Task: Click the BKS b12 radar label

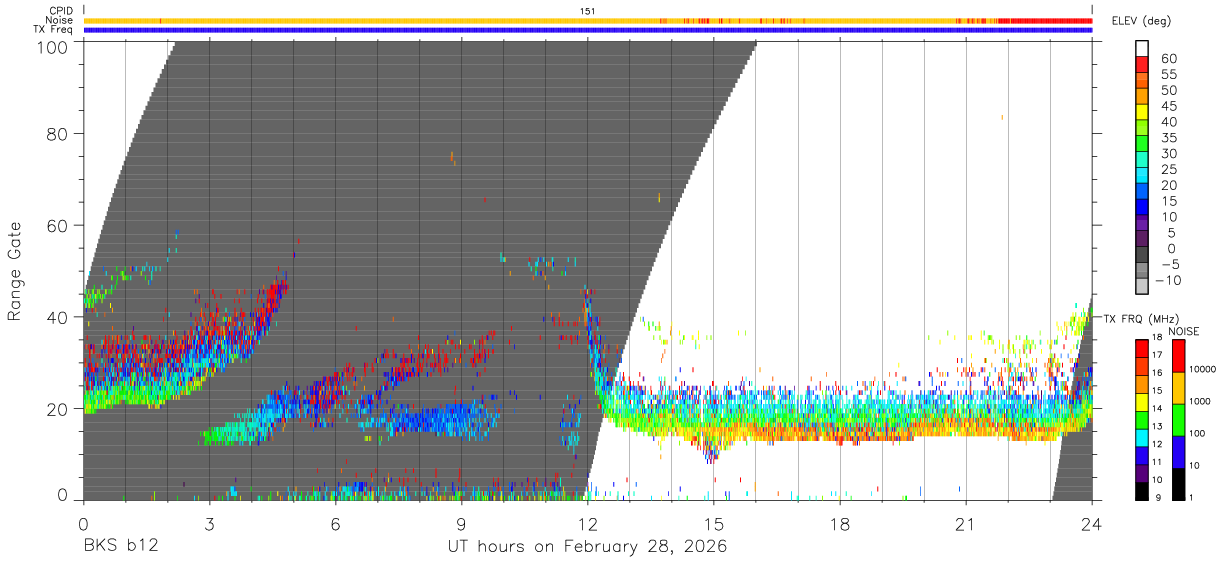Action: (120, 547)
